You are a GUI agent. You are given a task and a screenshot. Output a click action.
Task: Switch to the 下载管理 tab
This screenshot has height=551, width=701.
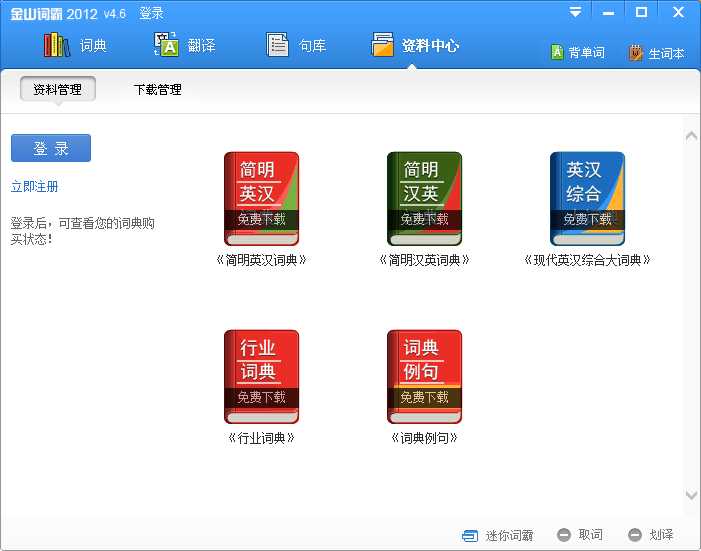157,89
